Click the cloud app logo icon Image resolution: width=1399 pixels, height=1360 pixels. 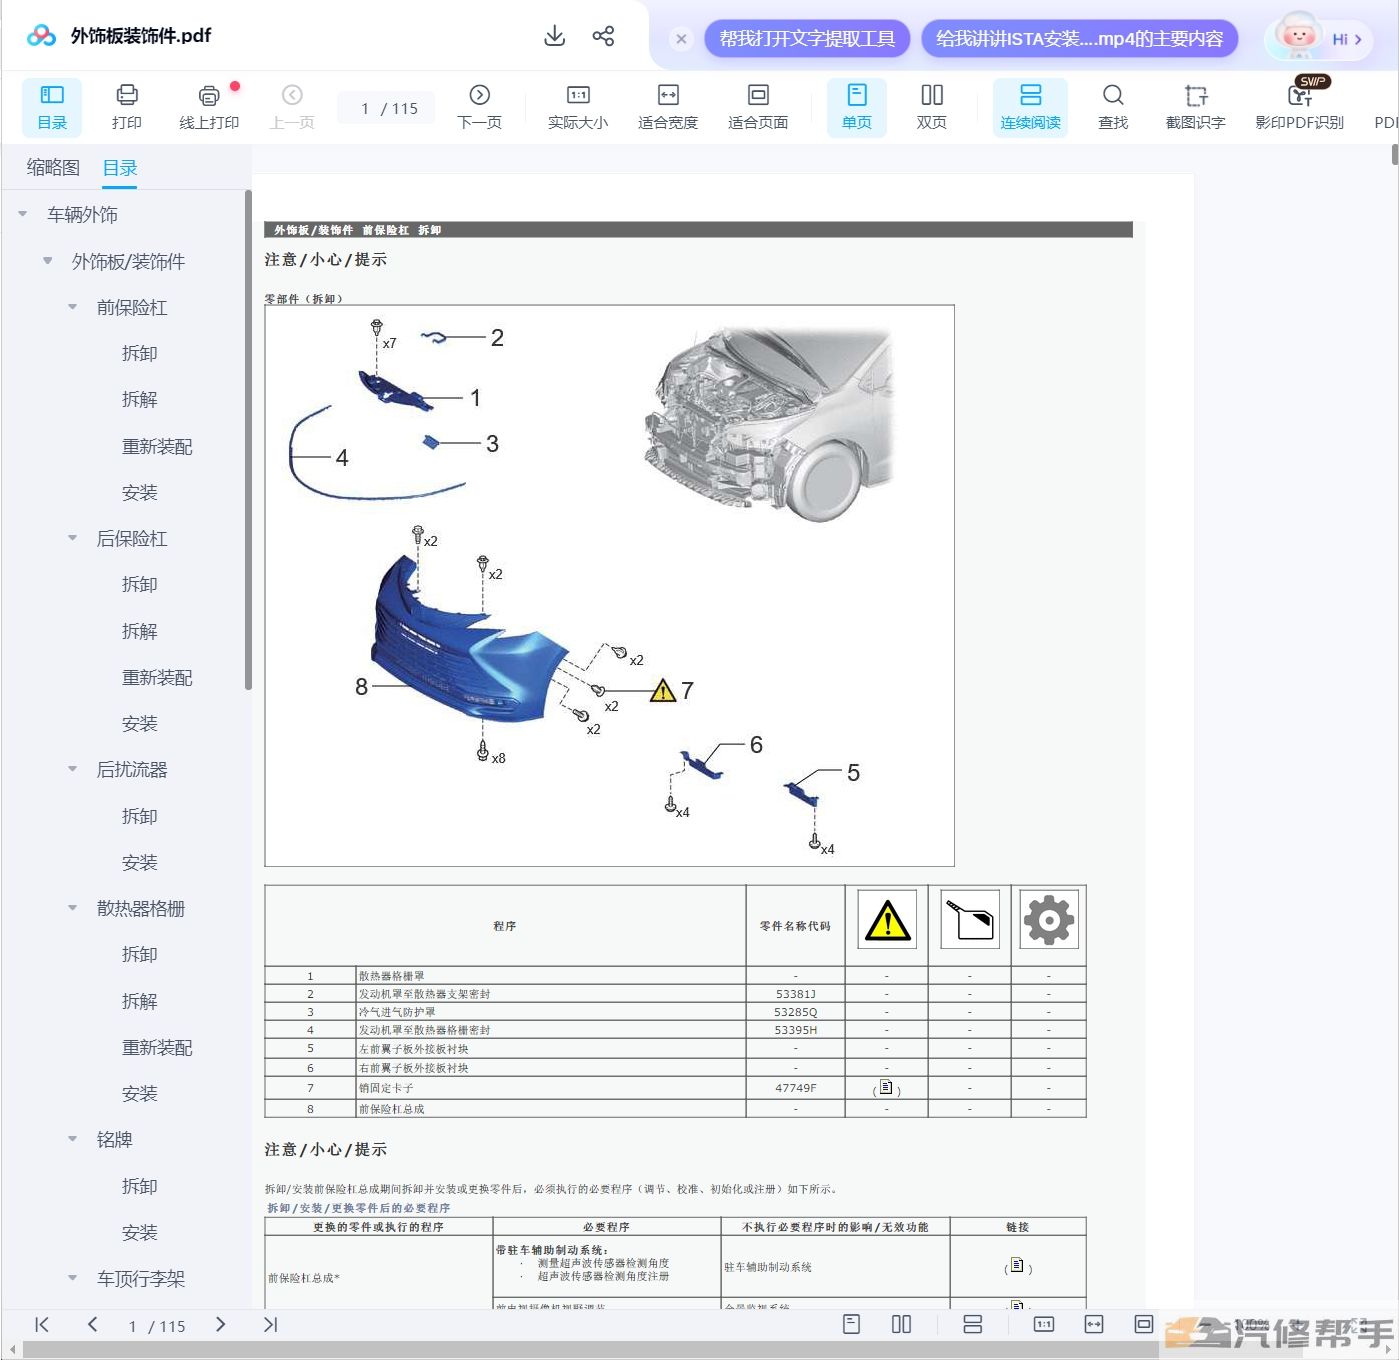coord(41,36)
